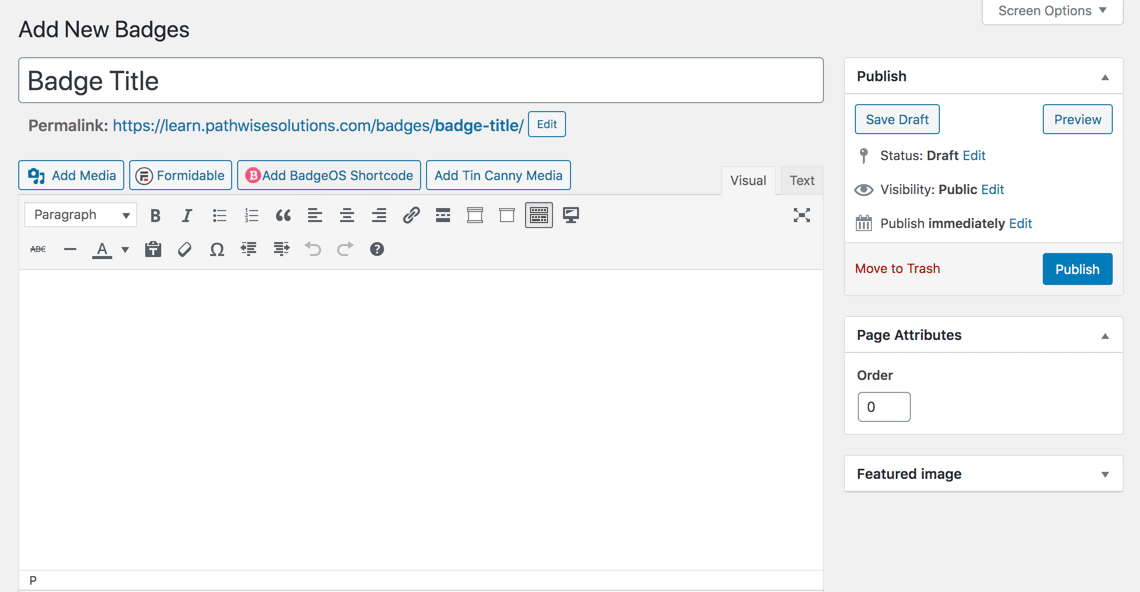The height and width of the screenshot is (592, 1140).
Task: Toggle the toolbar kitchen sink button
Action: (x=539, y=215)
